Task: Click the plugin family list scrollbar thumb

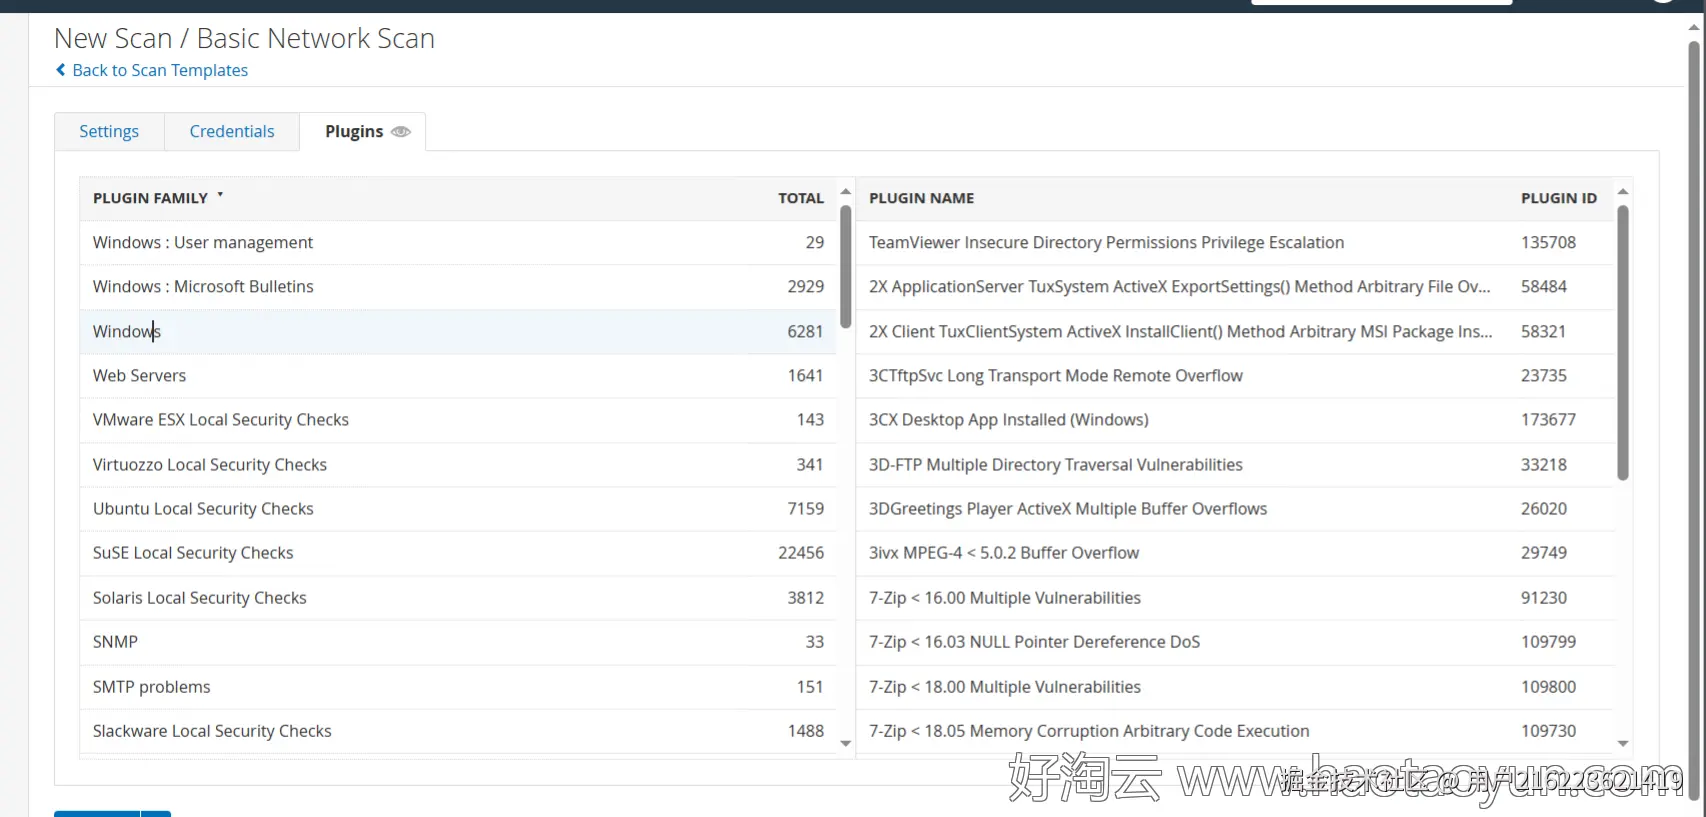Action: pyautogui.click(x=846, y=266)
